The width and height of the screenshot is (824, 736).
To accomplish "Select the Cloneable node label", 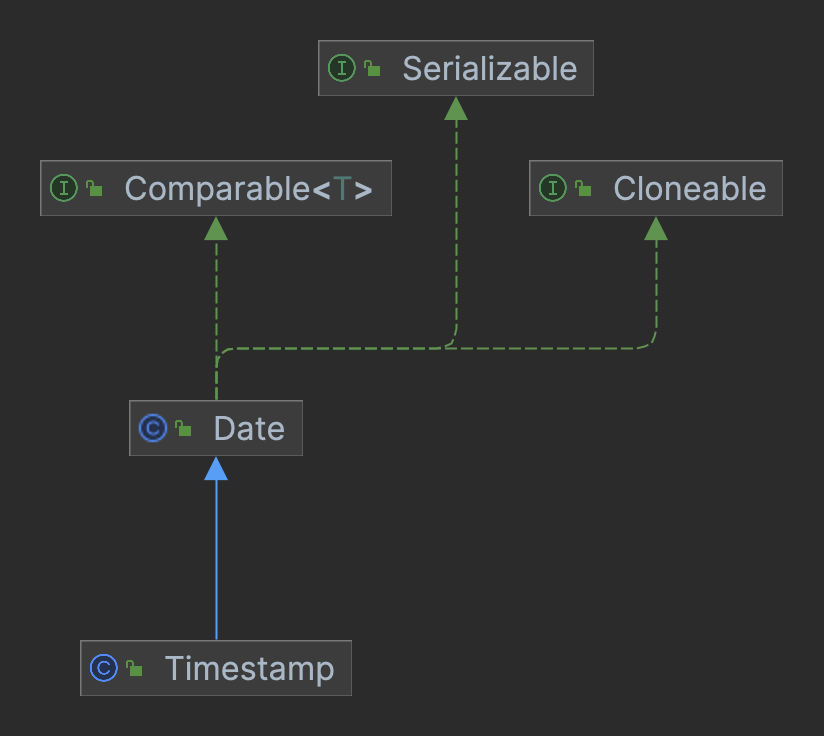I will 689,188.
